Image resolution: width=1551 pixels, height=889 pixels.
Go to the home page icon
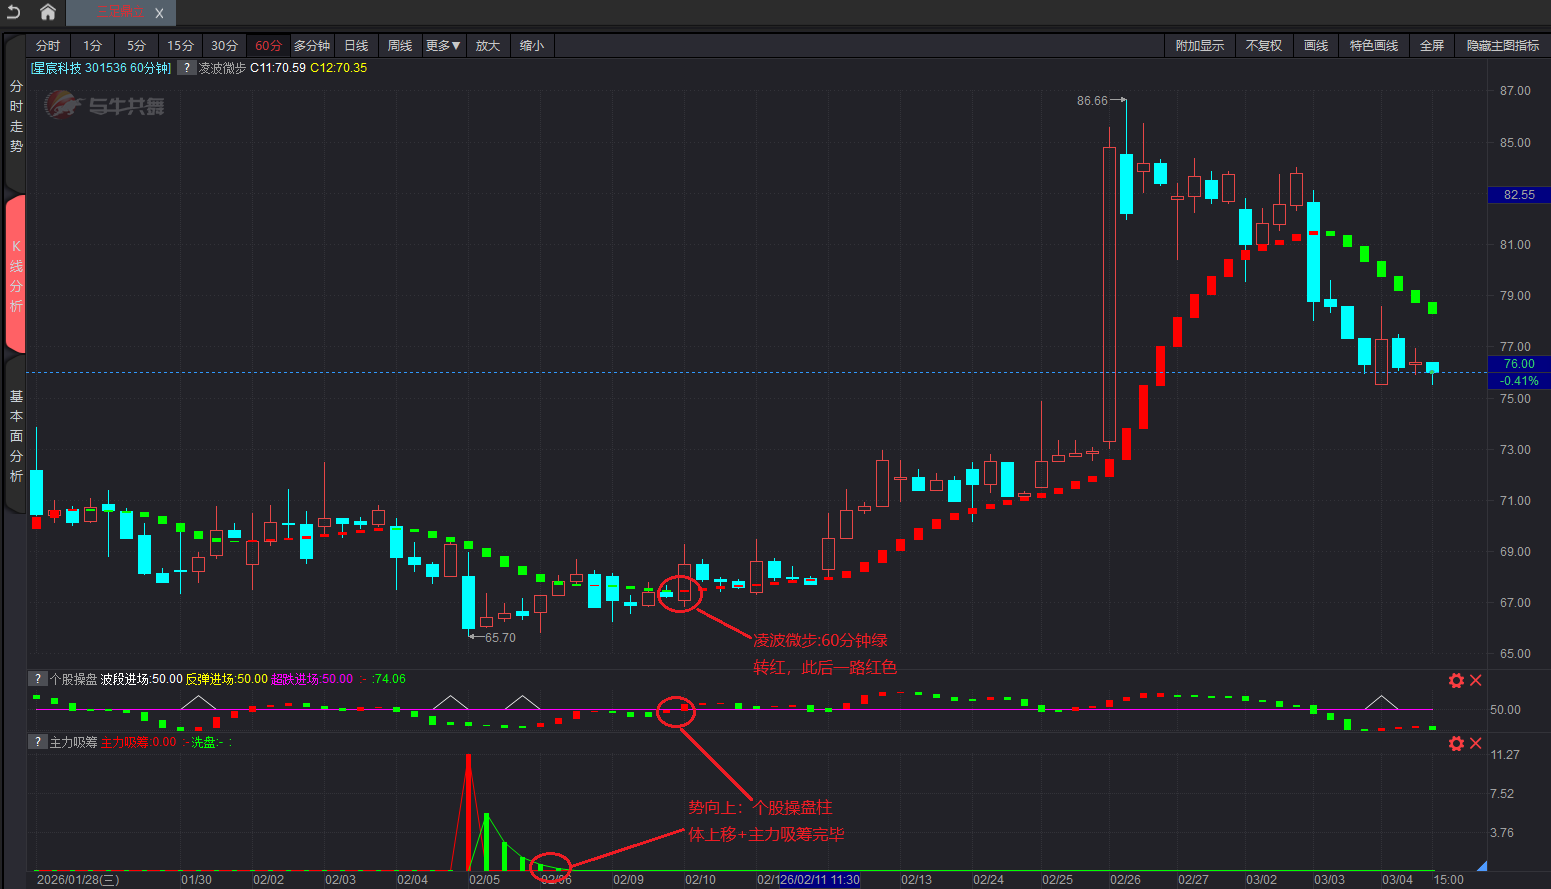(47, 12)
